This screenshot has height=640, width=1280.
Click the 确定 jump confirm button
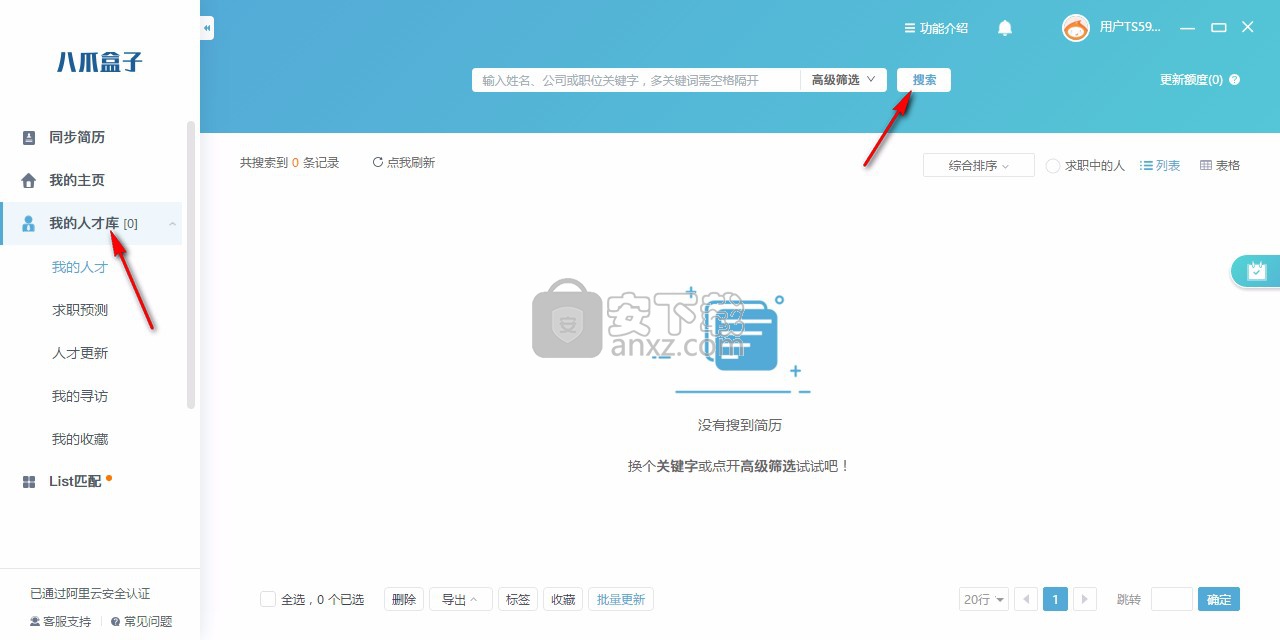1219,599
